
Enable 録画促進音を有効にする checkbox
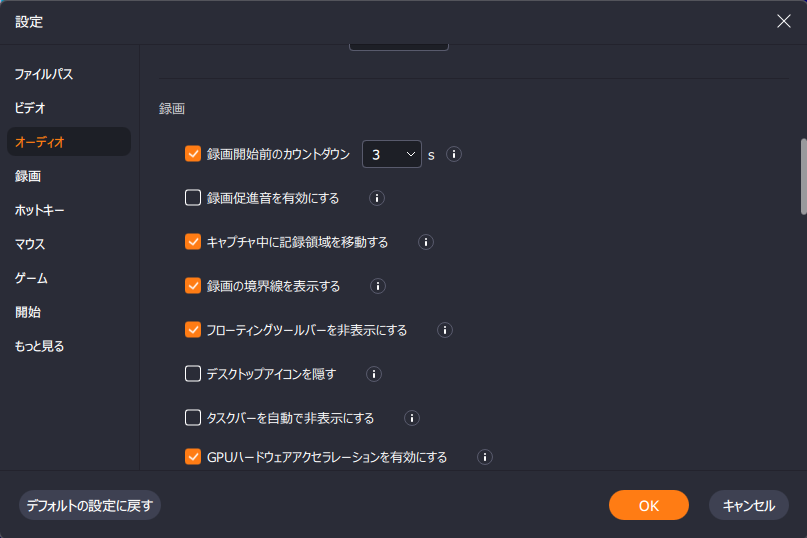(193, 198)
